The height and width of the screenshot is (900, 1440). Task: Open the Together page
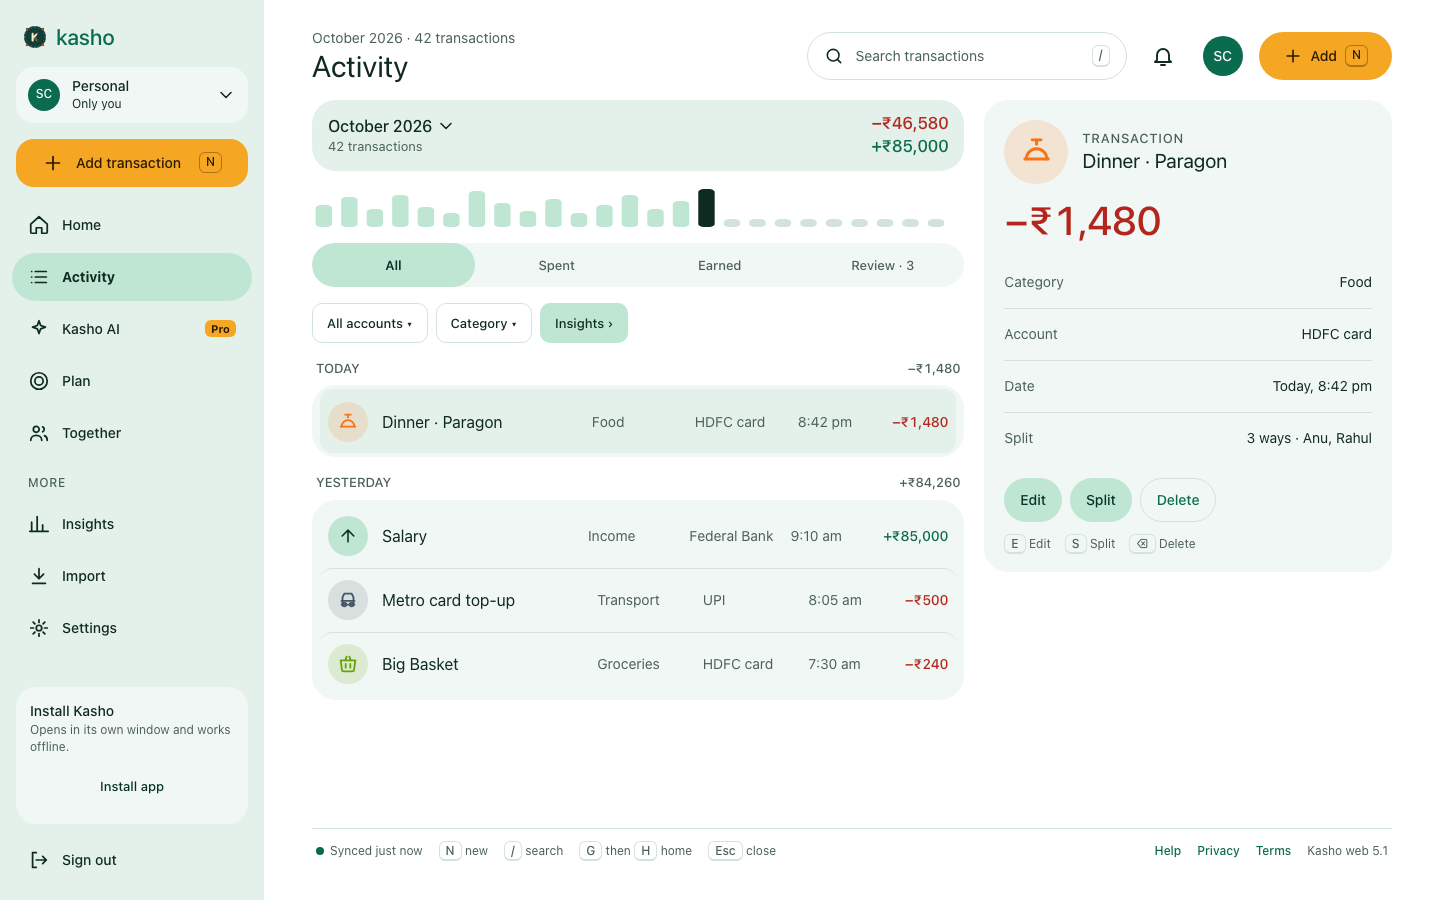click(132, 433)
